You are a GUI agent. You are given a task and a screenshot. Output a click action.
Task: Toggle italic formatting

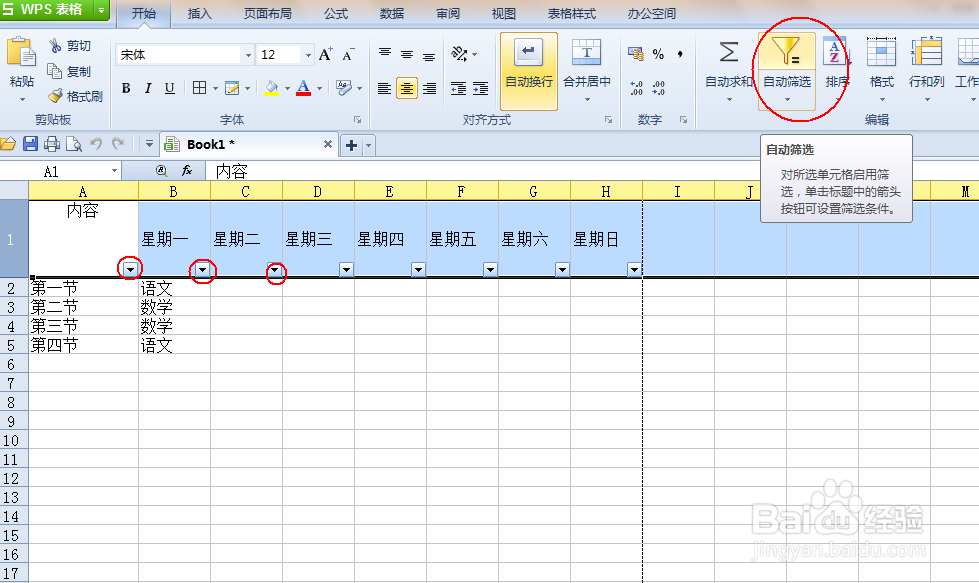tap(148, 89)
